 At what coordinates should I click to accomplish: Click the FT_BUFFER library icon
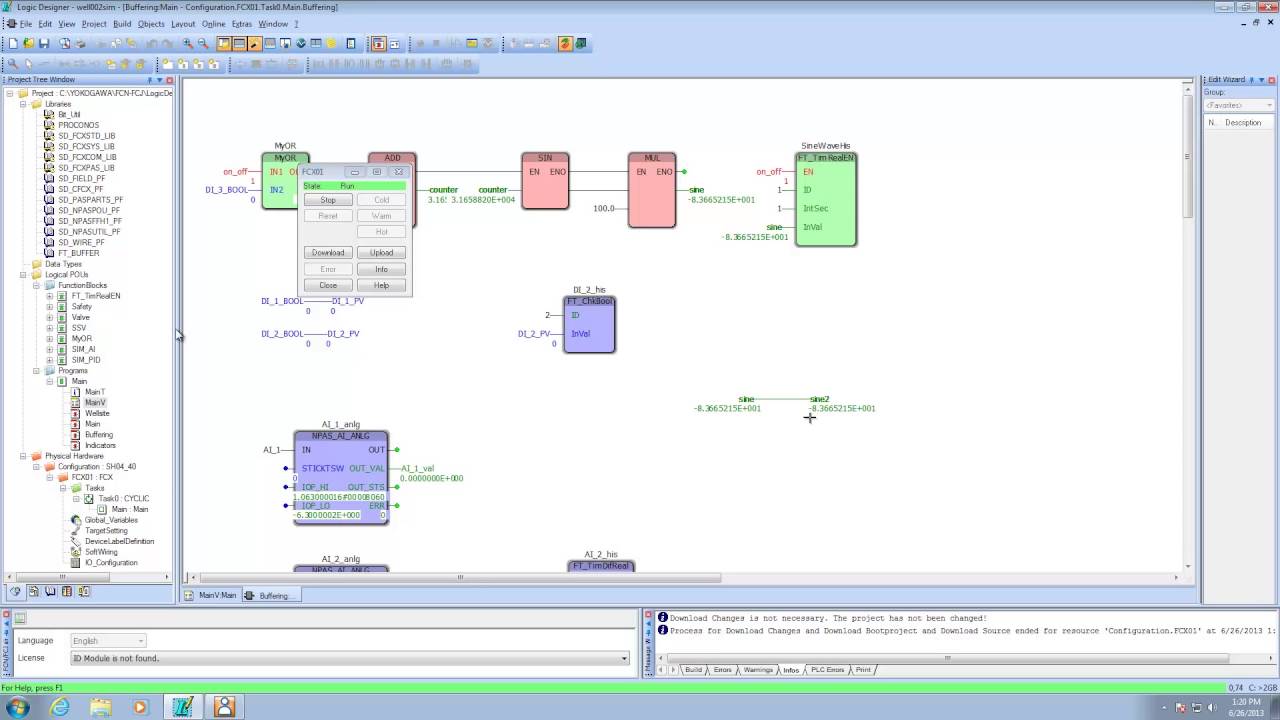click(49, 253)
